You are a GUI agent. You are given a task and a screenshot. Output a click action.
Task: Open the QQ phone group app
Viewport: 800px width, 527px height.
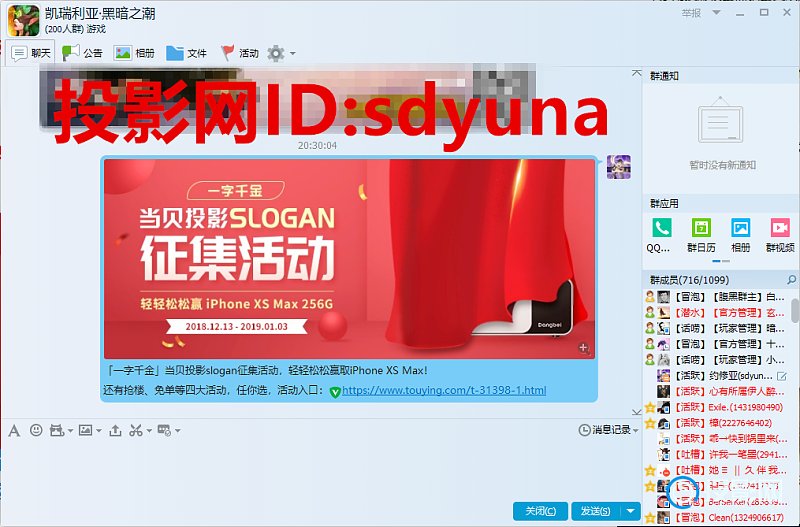661,228
